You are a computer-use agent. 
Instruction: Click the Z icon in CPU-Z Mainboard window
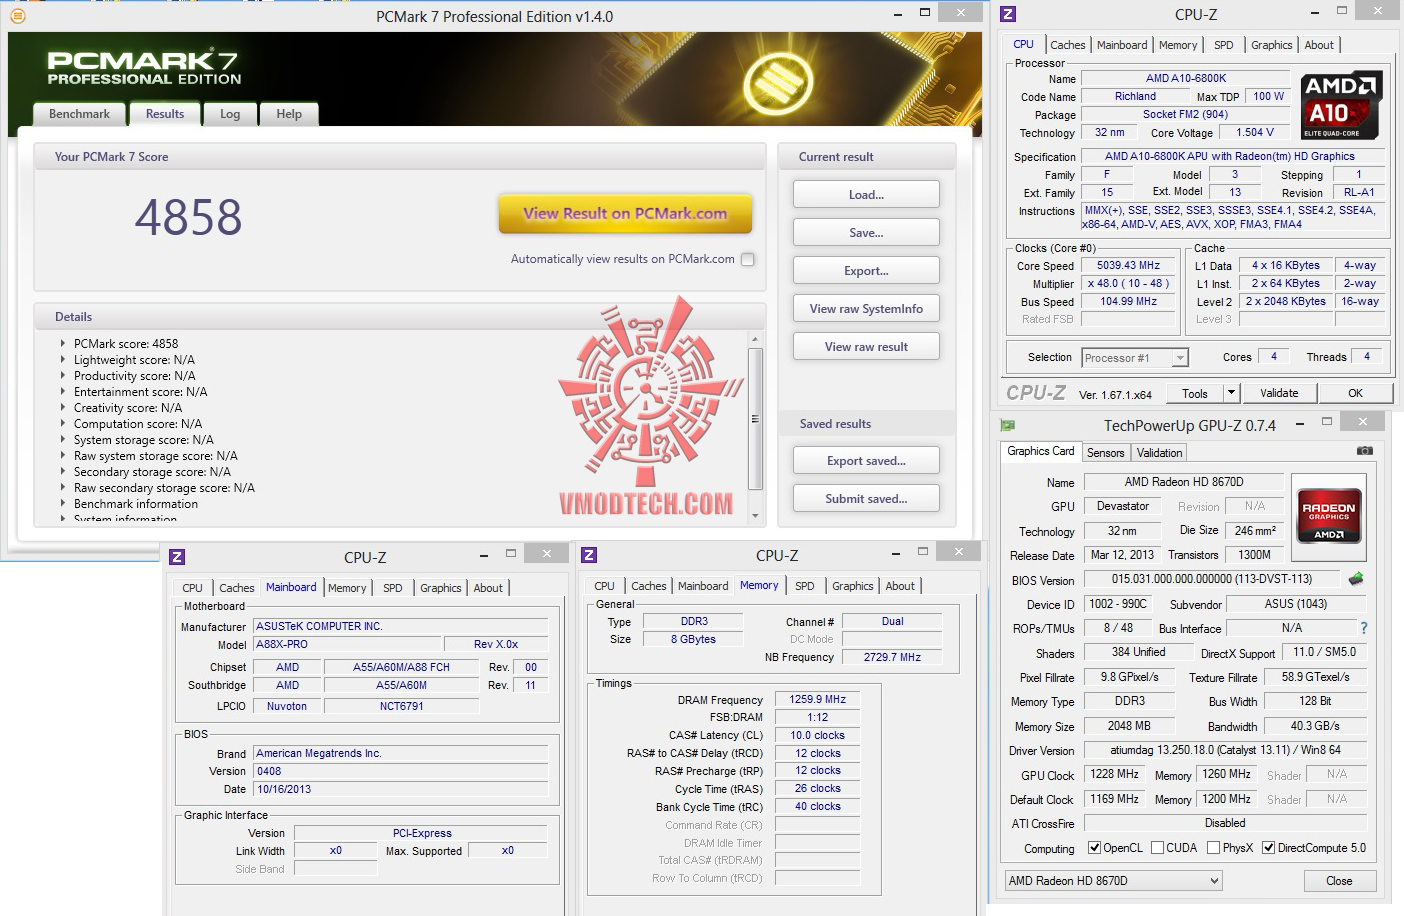coord(177,557)
